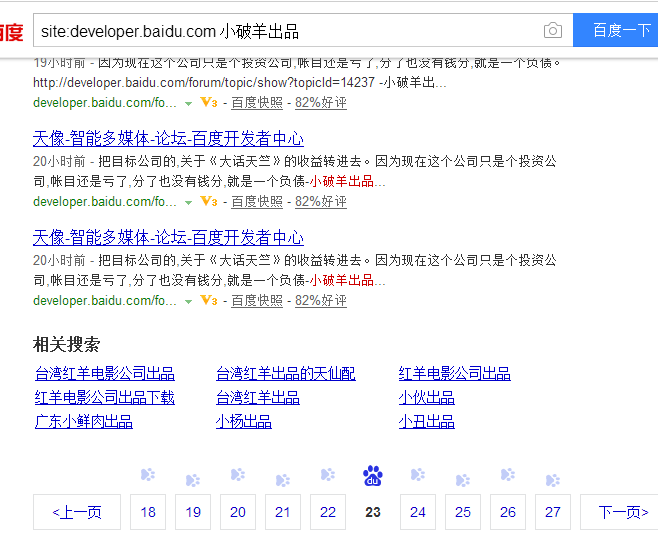Jump to results page 18
This screenshot has width=658, height=552.
coord(148,512)
